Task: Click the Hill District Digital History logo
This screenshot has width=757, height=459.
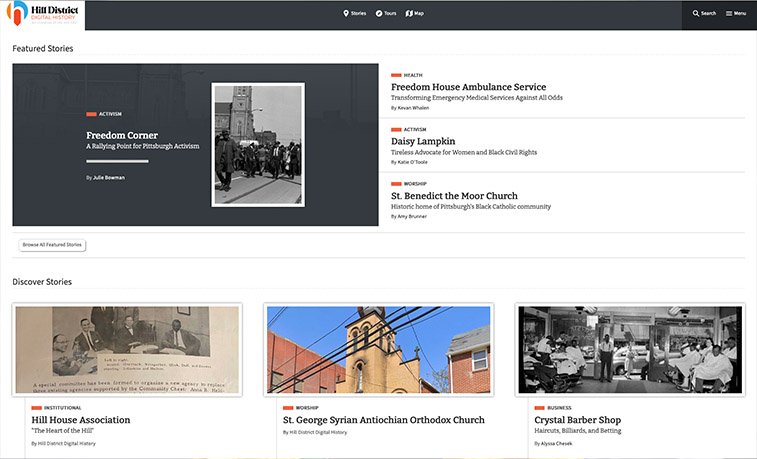Action: tap(42, 14)
